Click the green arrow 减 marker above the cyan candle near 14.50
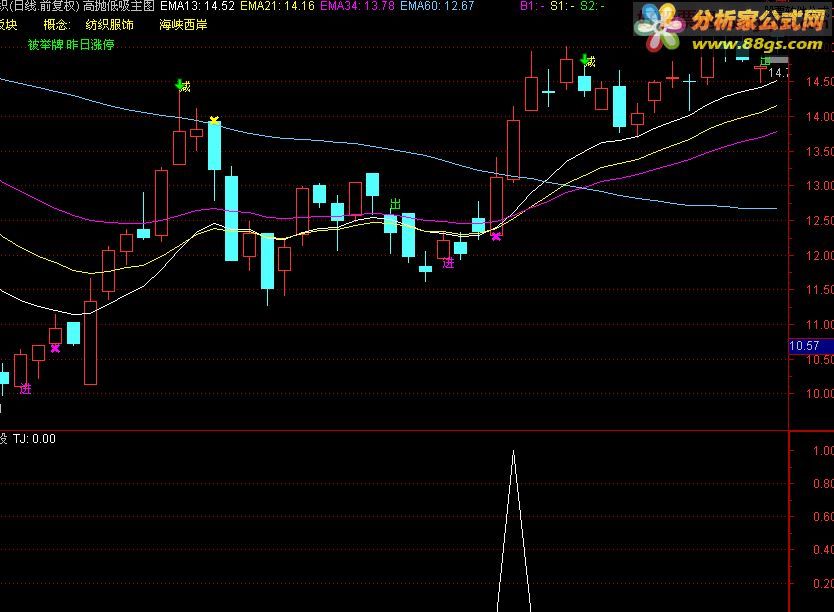834x612 pixels. 588,61
